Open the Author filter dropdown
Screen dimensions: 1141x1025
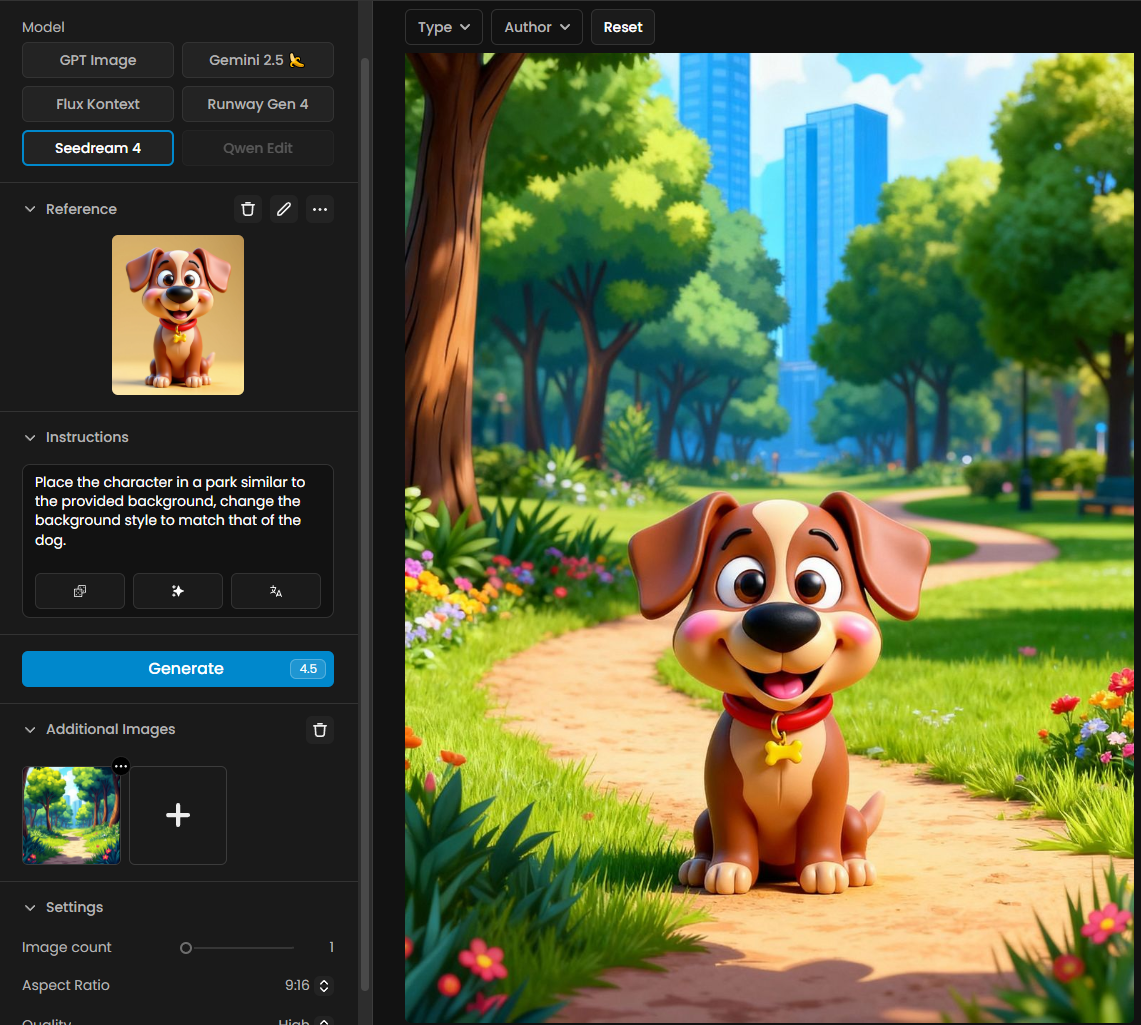[537, 27]
